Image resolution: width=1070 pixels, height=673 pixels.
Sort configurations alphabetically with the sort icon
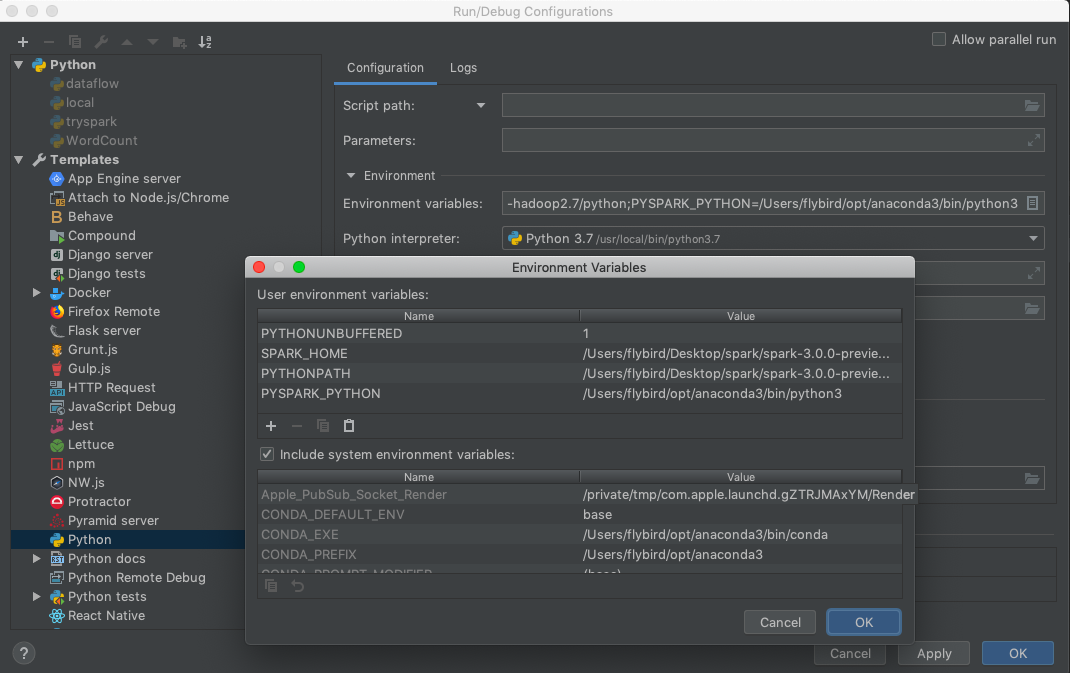pyautogui.click(x=205, y=42)
